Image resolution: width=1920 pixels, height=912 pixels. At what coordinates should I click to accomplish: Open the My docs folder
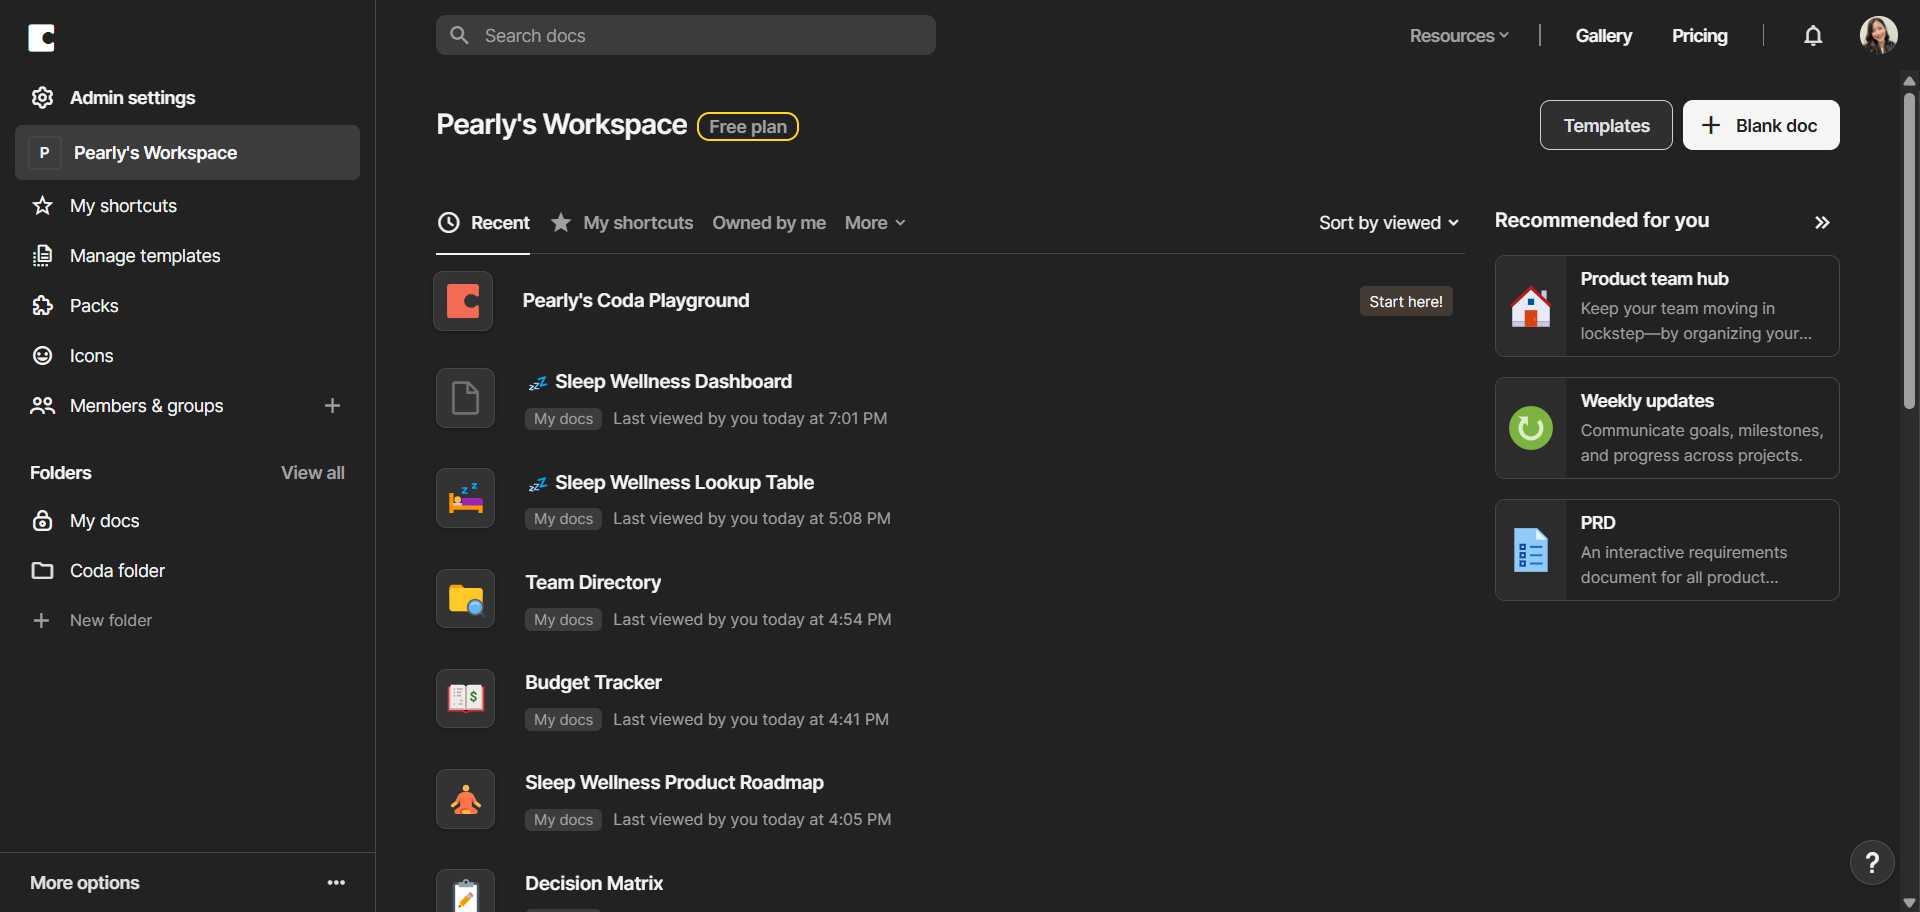pyautogui.click(x=104, y=520)
